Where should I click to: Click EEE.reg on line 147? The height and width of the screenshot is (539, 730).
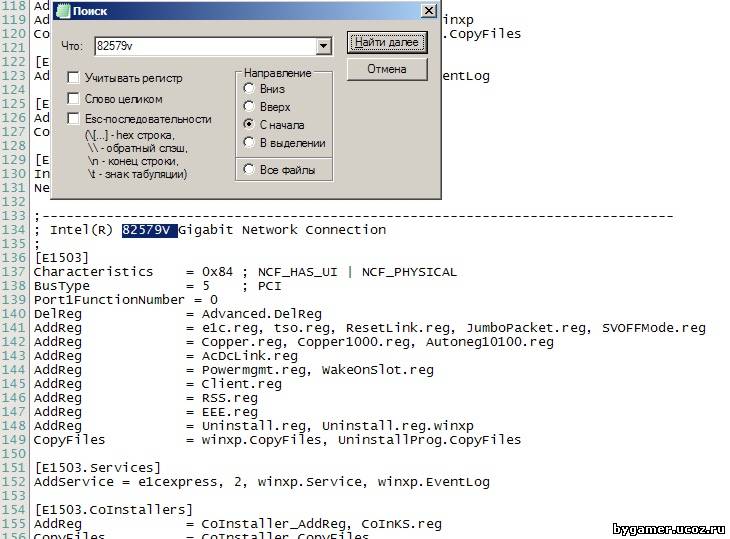click(230, 411)
